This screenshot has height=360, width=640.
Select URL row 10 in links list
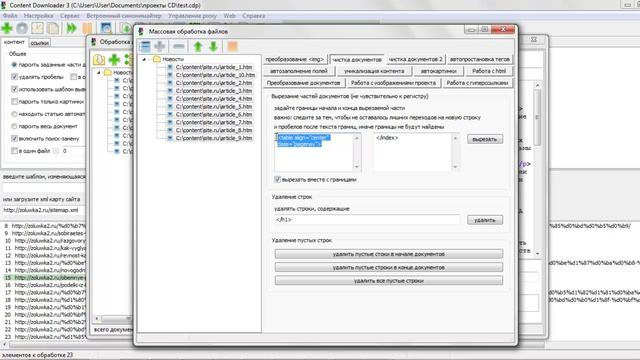(x=44, y=241)
